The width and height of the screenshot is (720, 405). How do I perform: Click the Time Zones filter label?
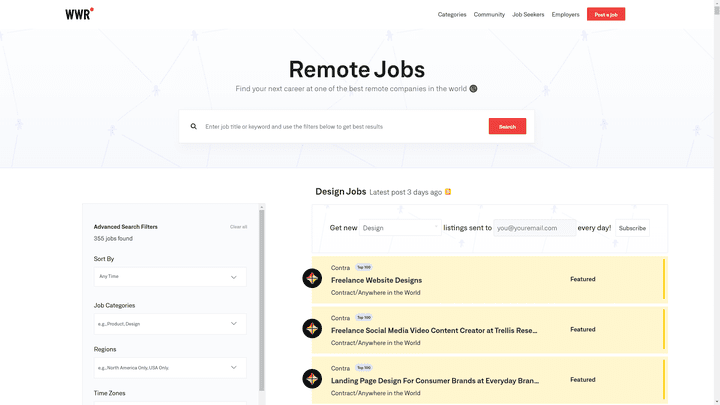point(109,393)
